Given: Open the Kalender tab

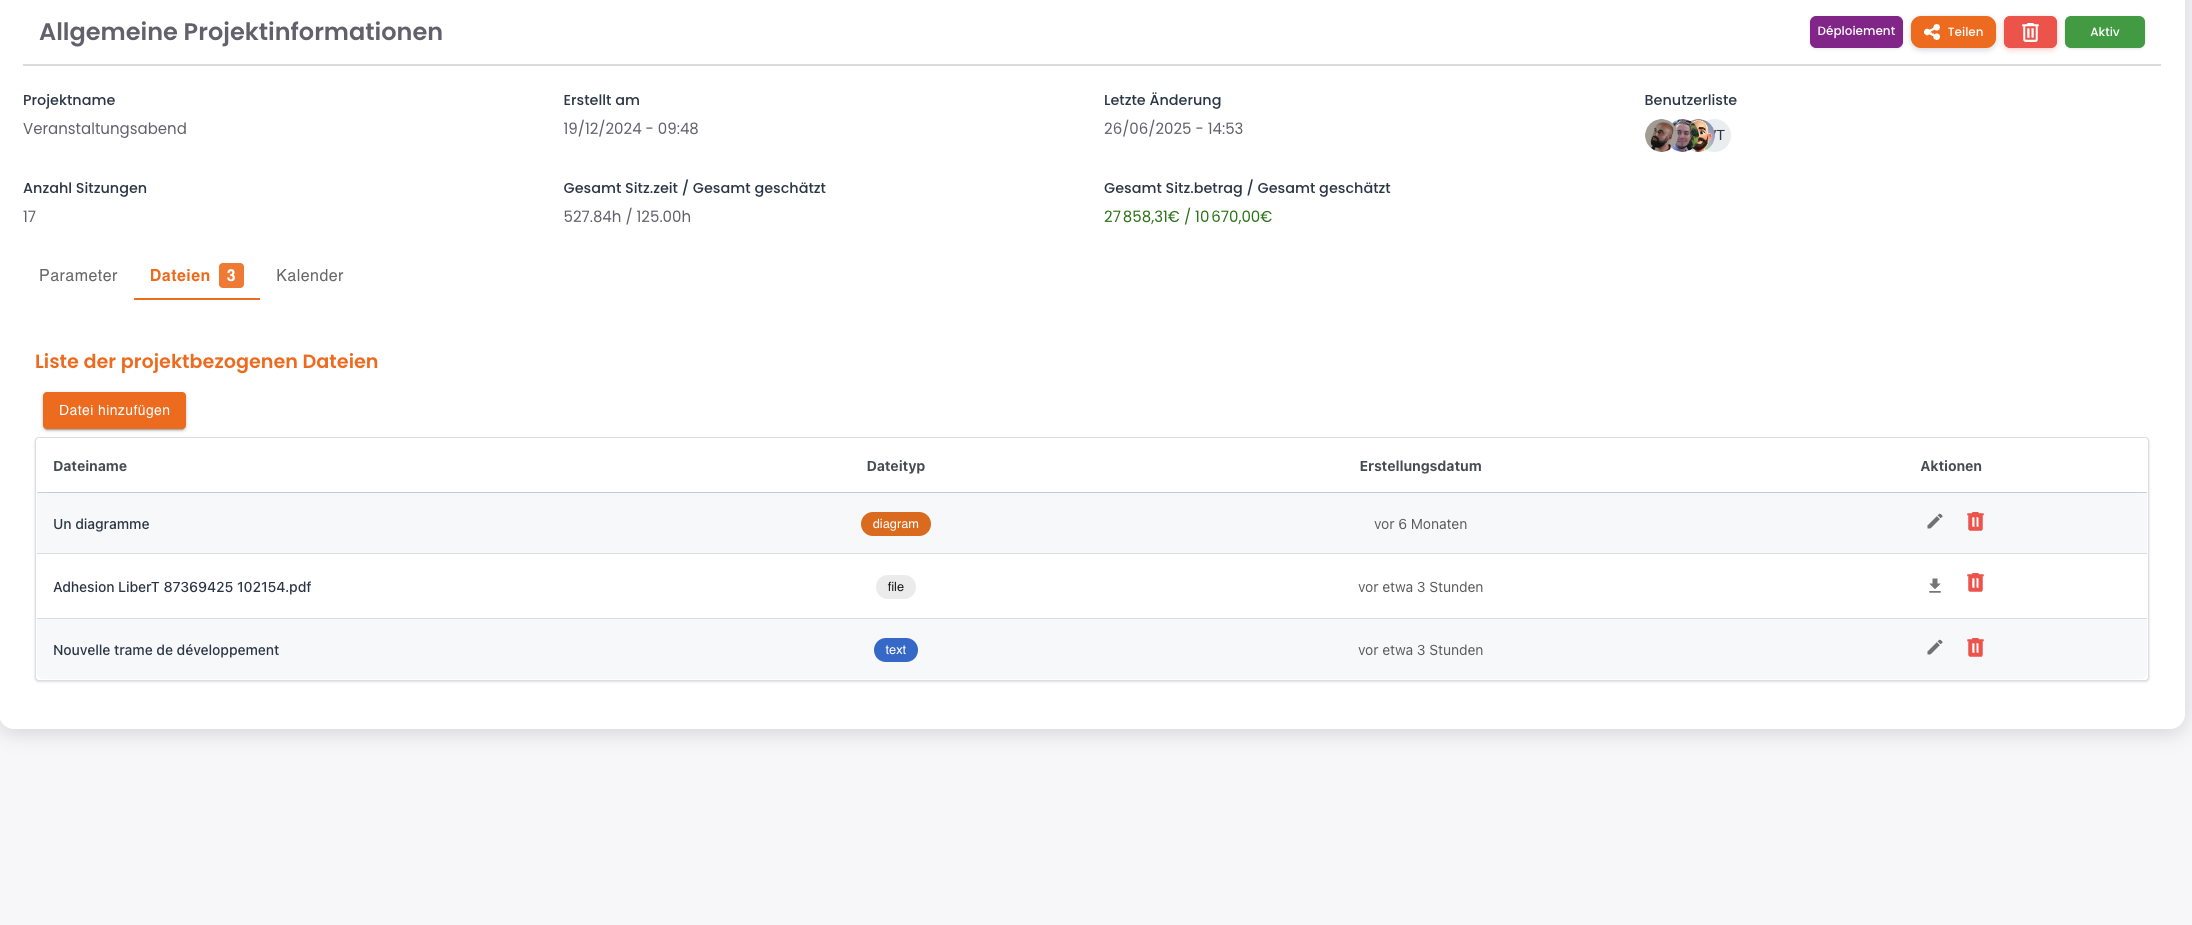Looking at the screenshot, I should (309, 276).
